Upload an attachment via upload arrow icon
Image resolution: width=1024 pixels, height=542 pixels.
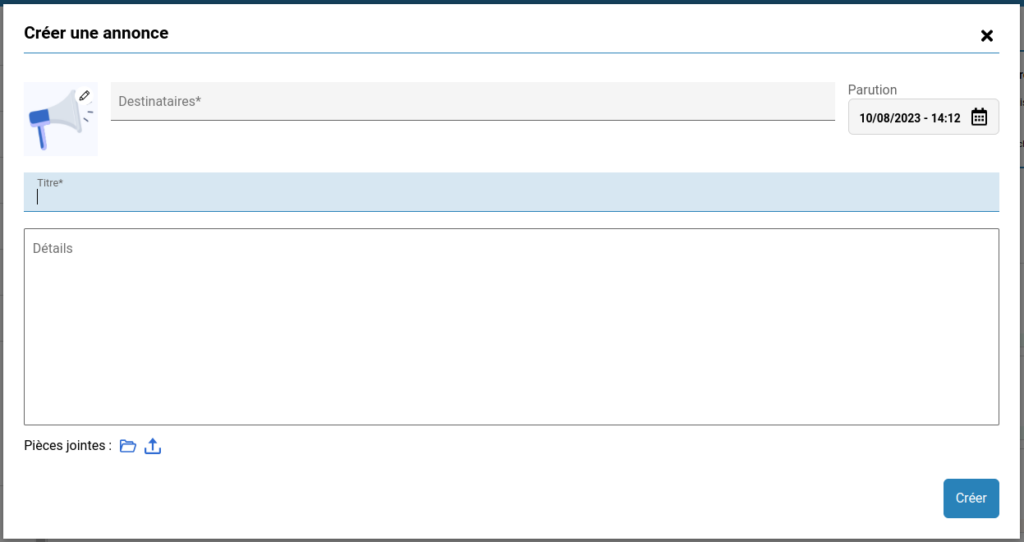tap(152, 446)
